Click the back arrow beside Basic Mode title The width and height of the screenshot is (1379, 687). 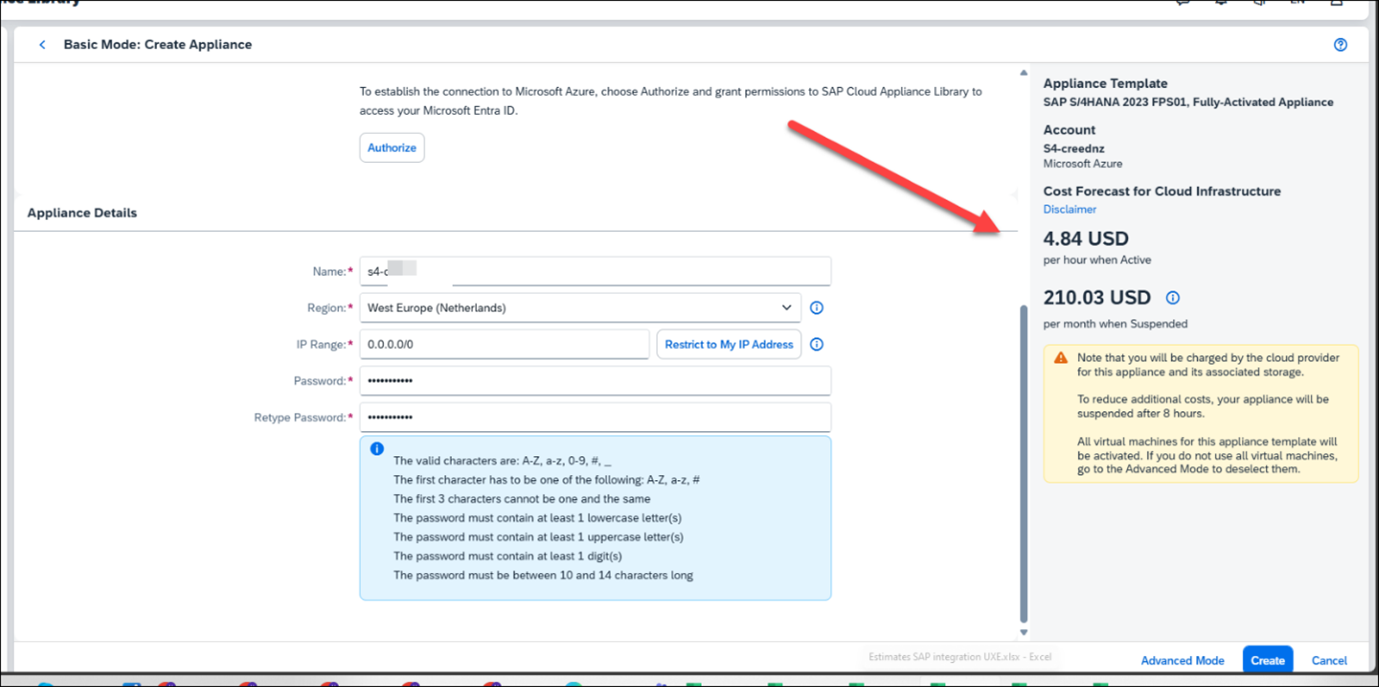tap(41, 44)
